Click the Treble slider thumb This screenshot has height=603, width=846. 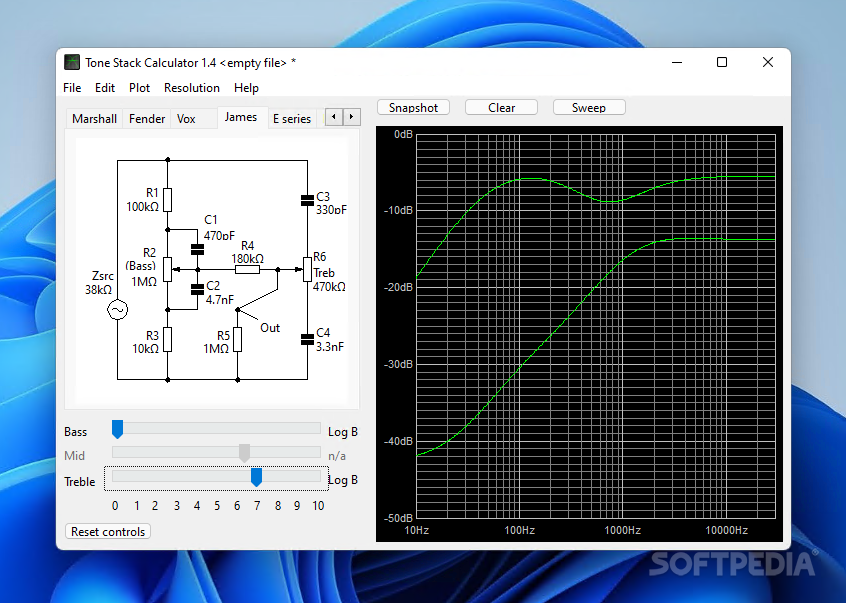[256, 477]
